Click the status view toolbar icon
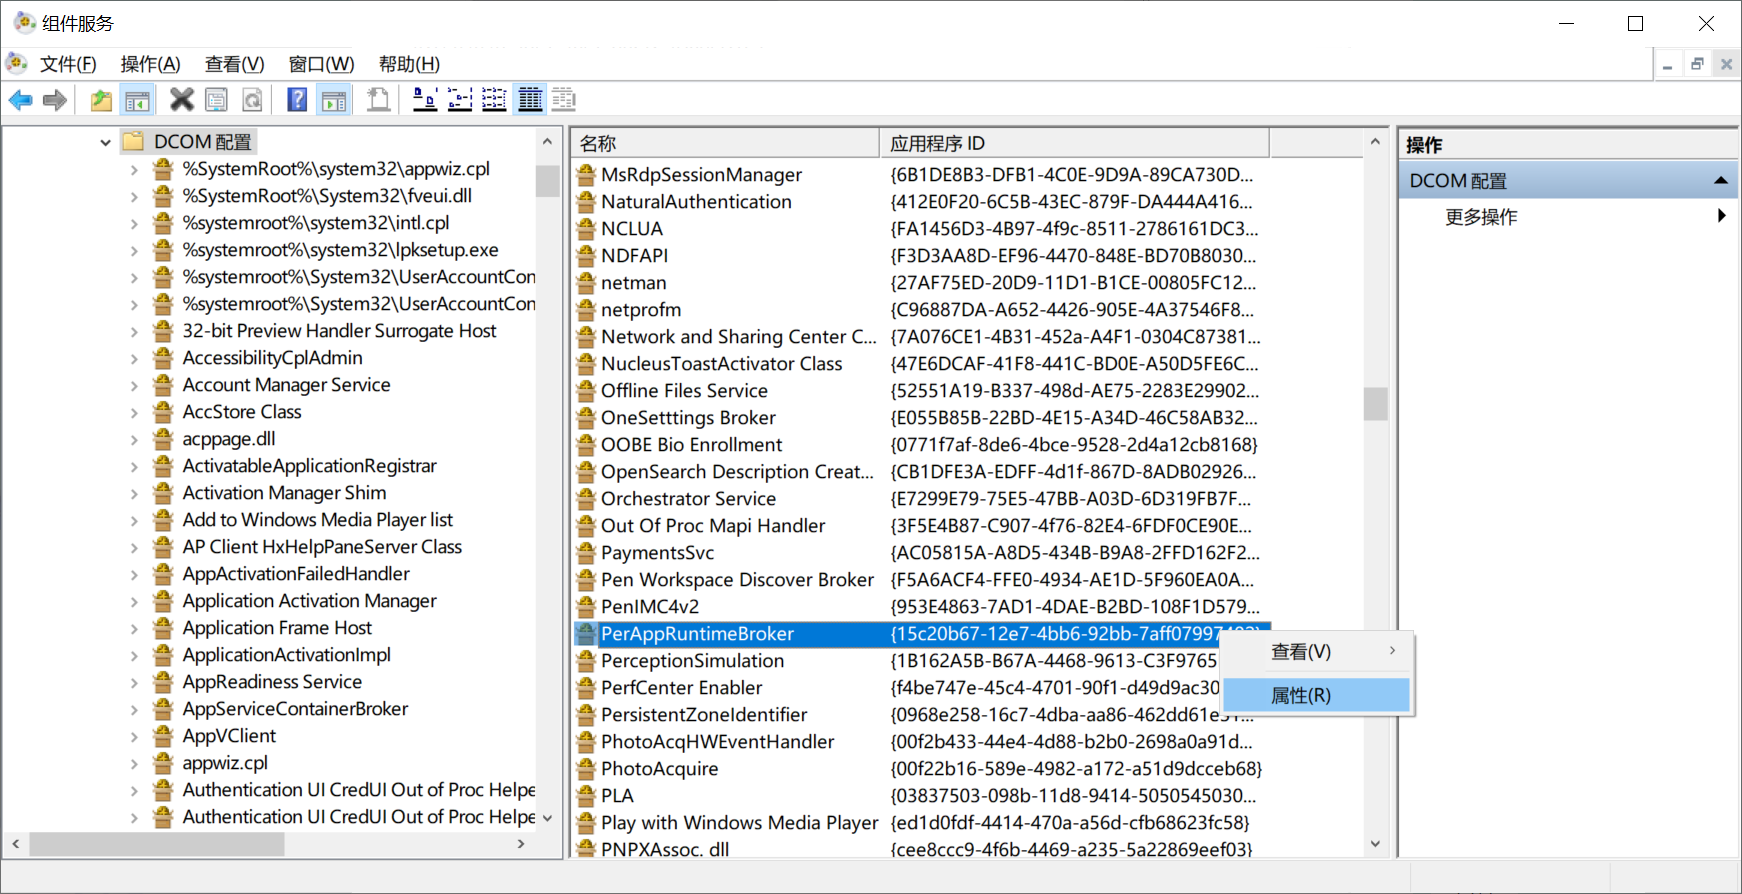Image resolution: width=1742 pixels, height=894 pixels. pos(564,99)
